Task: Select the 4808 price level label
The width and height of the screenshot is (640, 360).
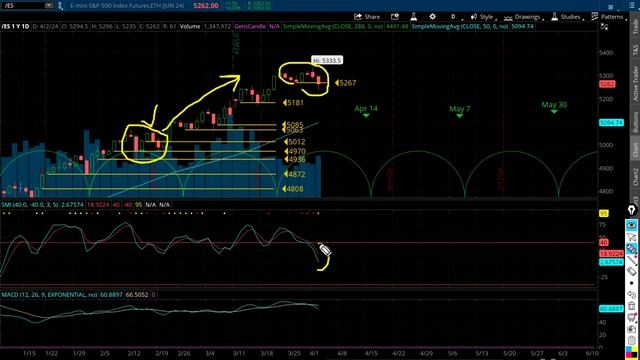Action: coord(293,189)
